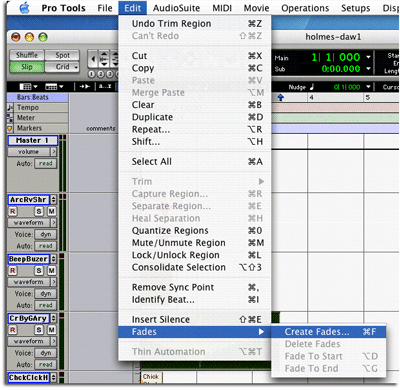
Task: Mute the ArcRvShr track
Action: [x=51, y=211]
